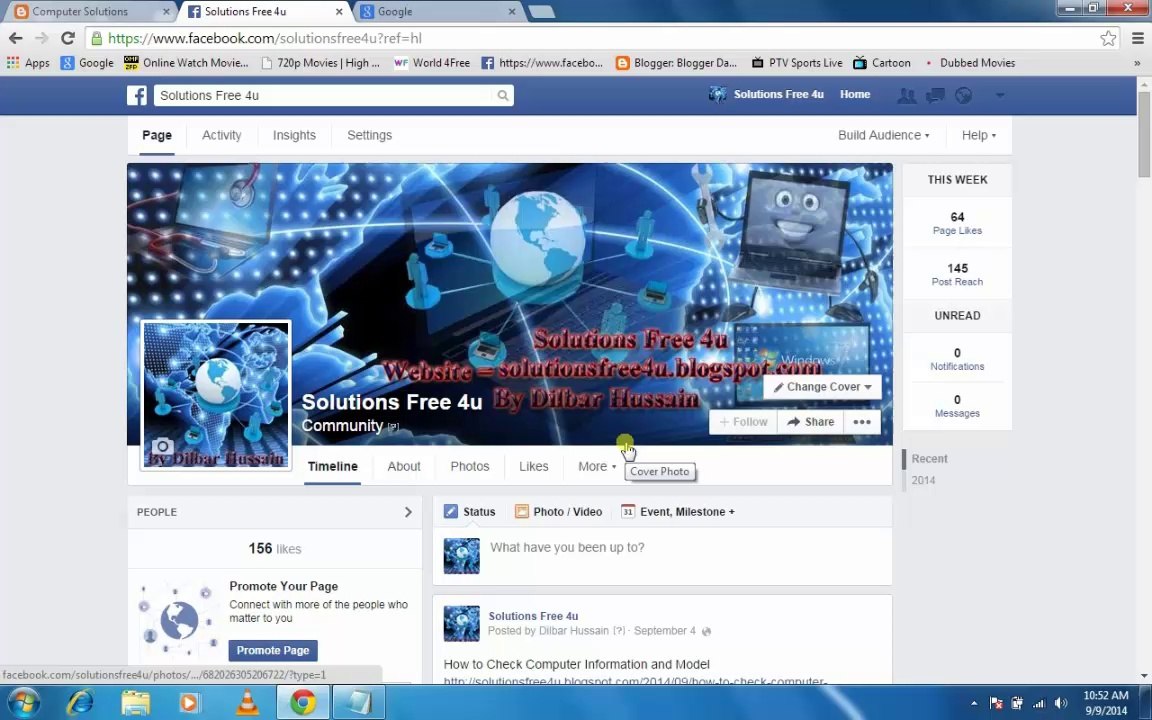Jump to Recent in timeline
The image size is (1152, 720).
tap(929, 458)
